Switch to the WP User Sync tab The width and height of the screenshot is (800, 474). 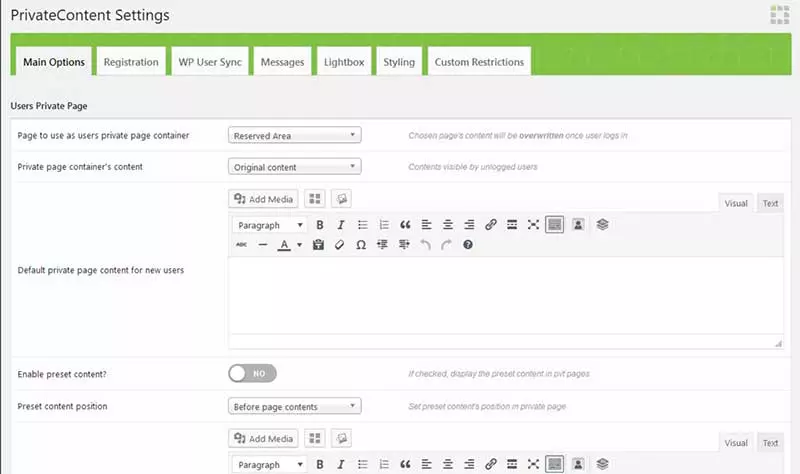(210, 62)
